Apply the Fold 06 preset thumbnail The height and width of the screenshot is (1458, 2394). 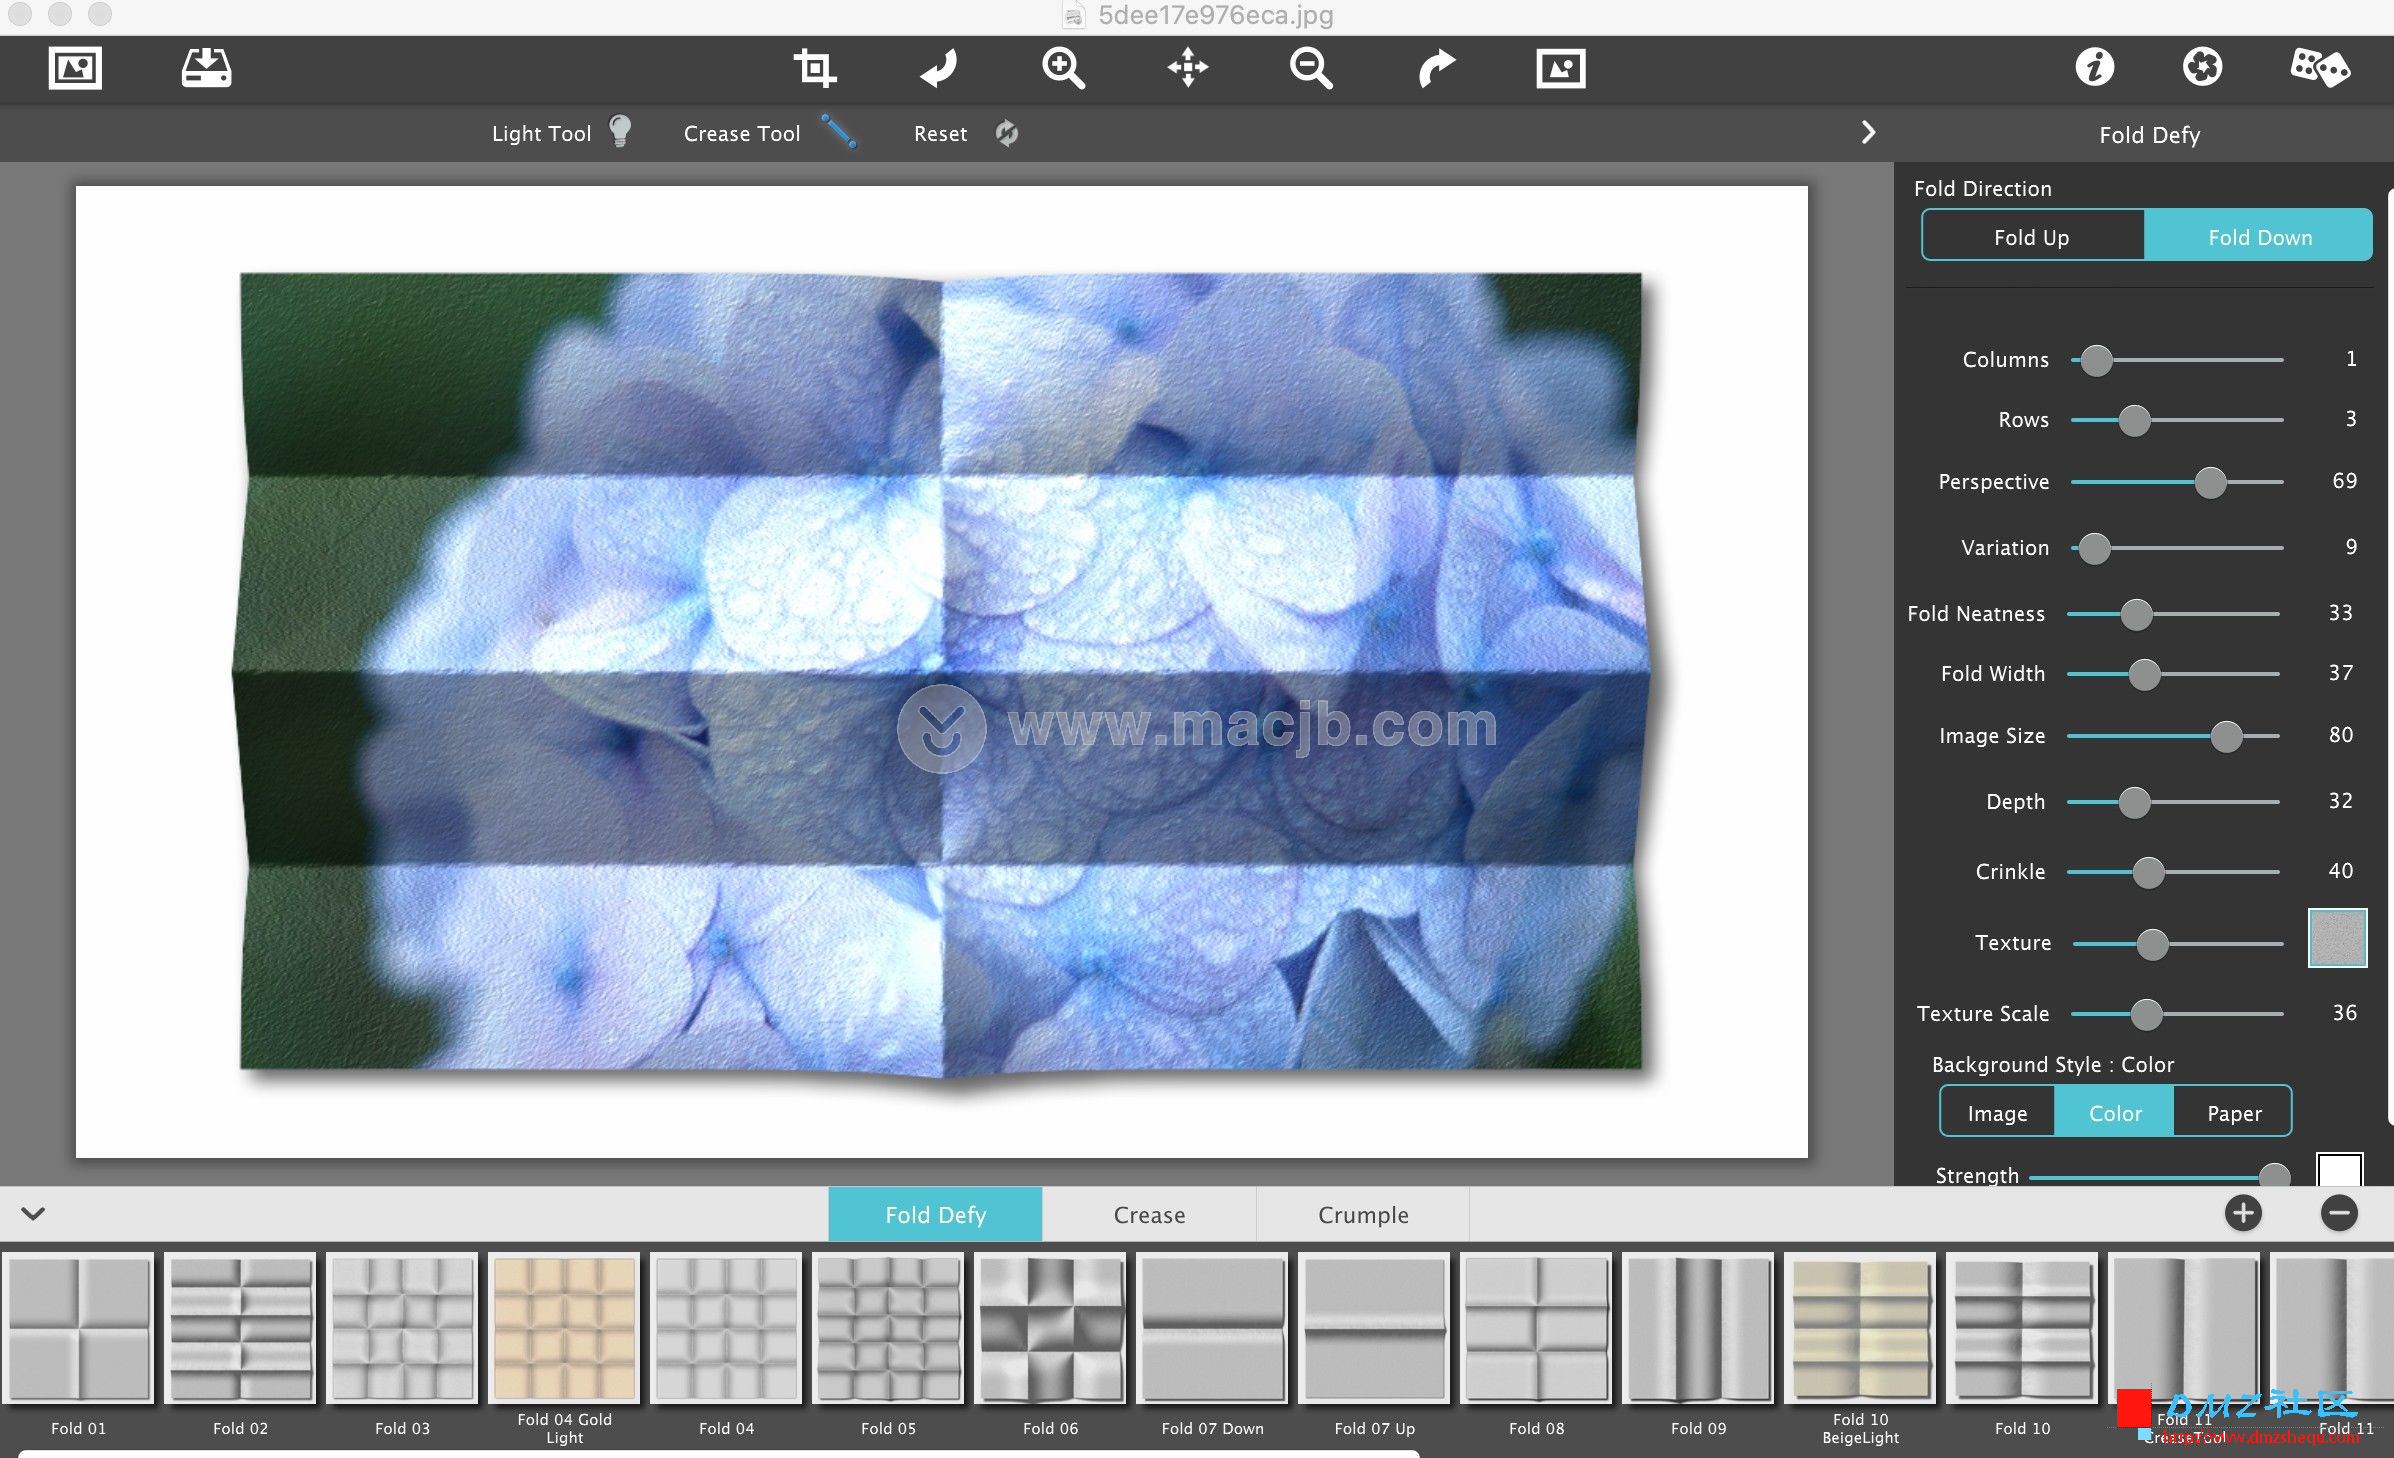(x=1050, y=1328)
